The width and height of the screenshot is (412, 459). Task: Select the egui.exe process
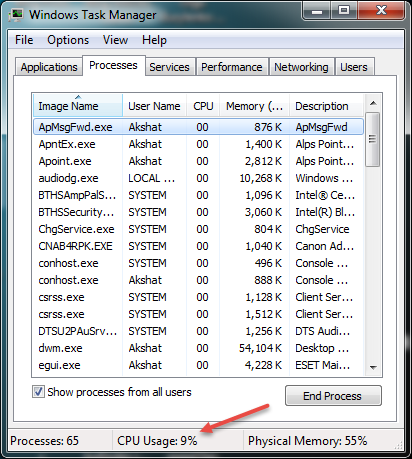pos(198,365)
